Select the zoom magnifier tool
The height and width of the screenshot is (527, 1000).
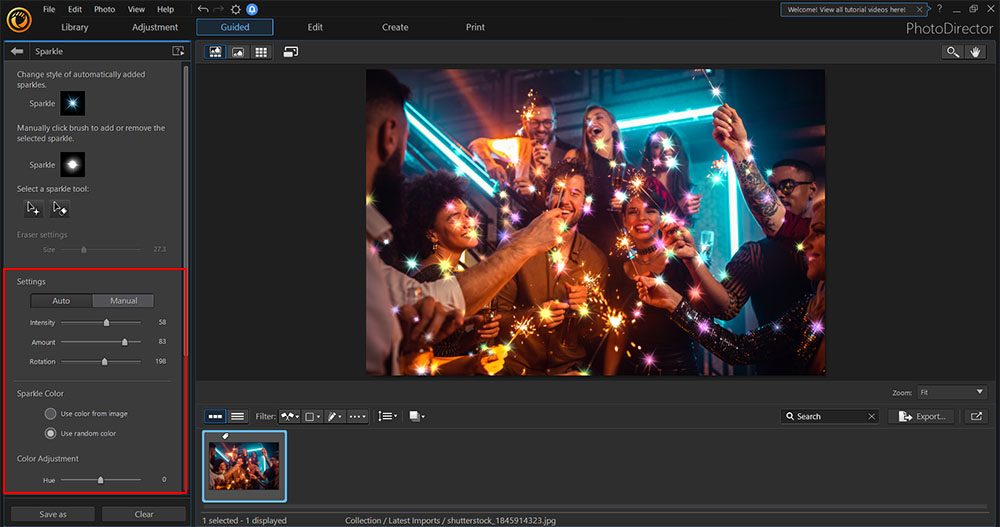coord(952,52)
